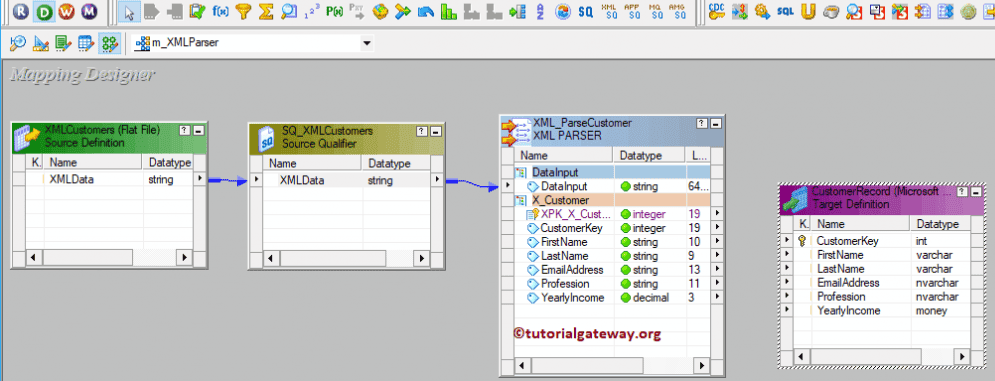
Task: Switch to the Mapplet Designer tool
Action: click(x=86, y=43)
